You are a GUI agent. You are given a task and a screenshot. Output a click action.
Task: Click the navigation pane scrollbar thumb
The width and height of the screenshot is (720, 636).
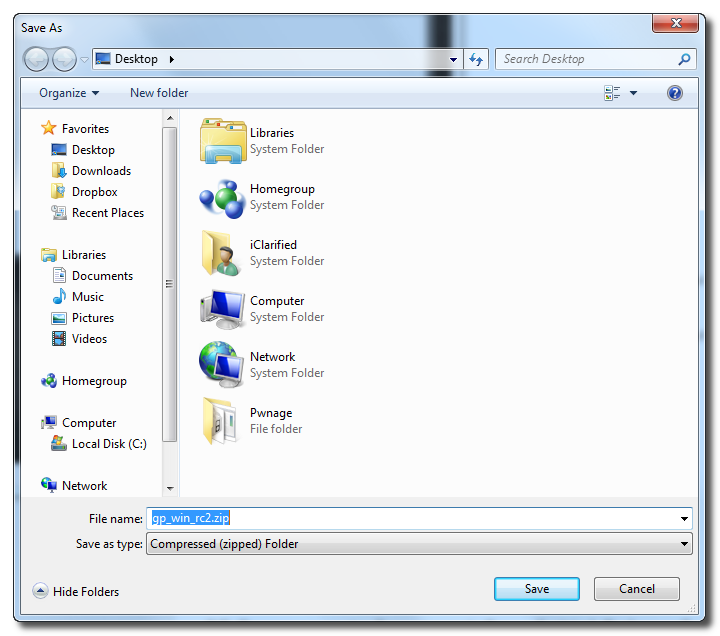pyautogui.click(x=170, y=284)
